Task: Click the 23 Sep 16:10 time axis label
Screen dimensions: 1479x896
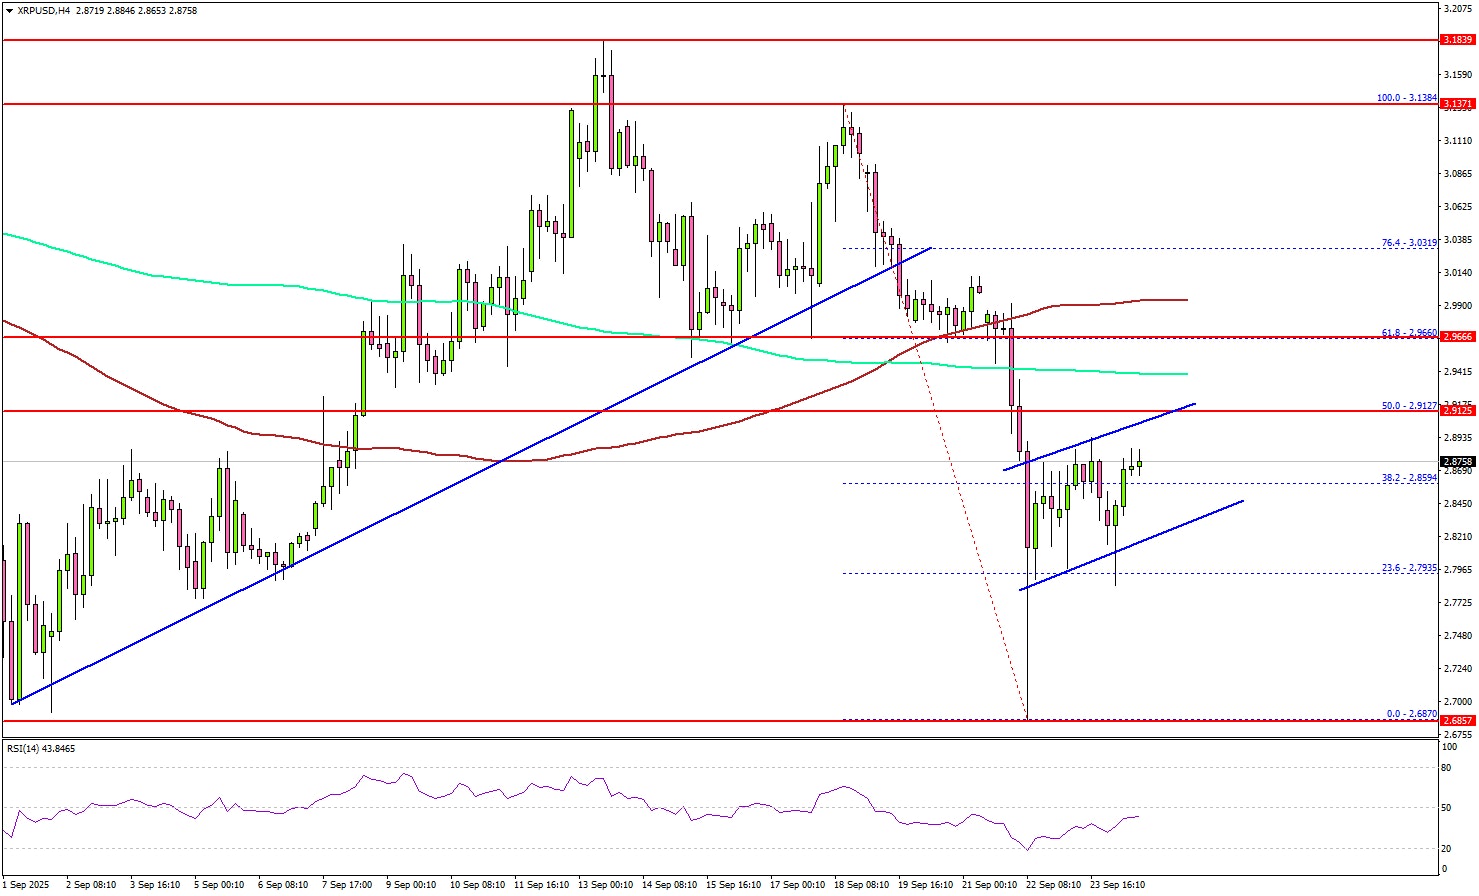Action: (x=1117, y=885)
